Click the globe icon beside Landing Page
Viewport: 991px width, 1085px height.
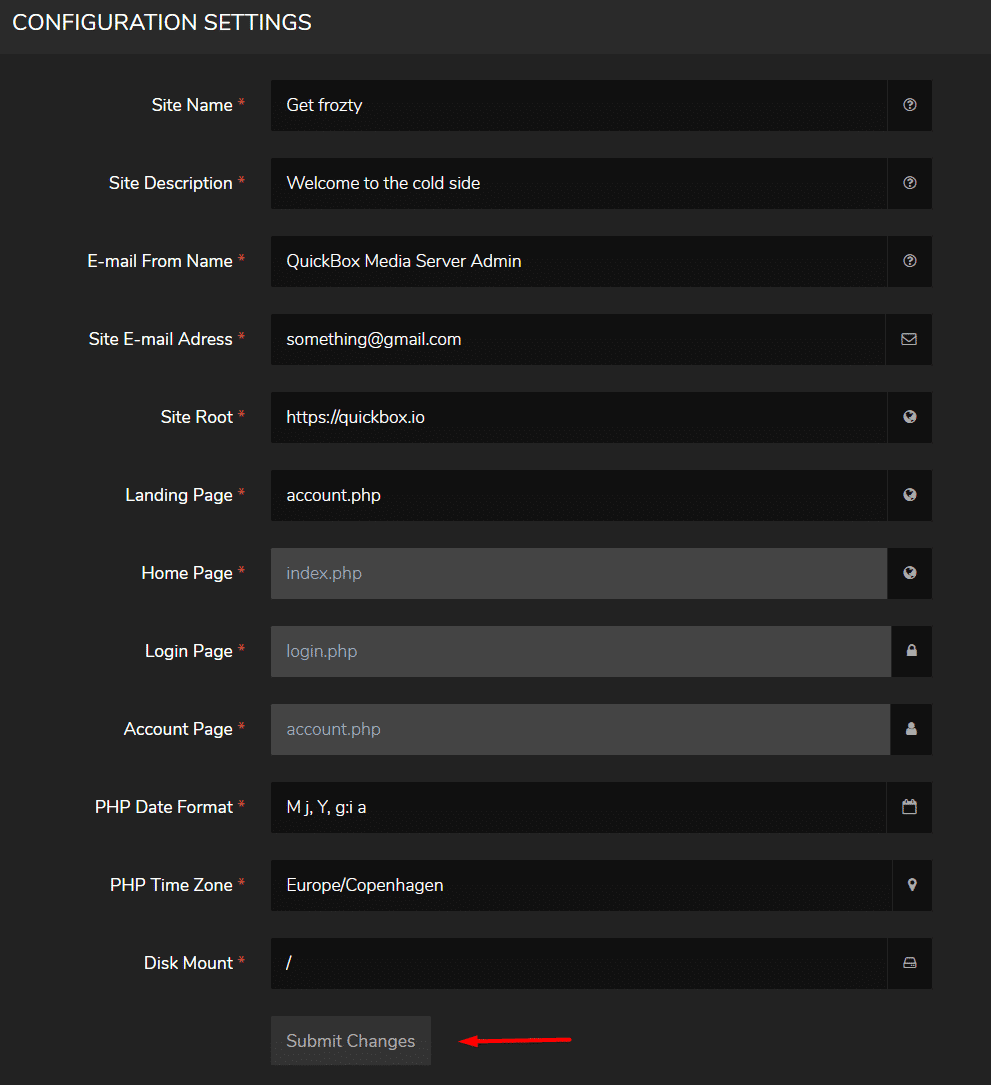click(x=909, y=495)
